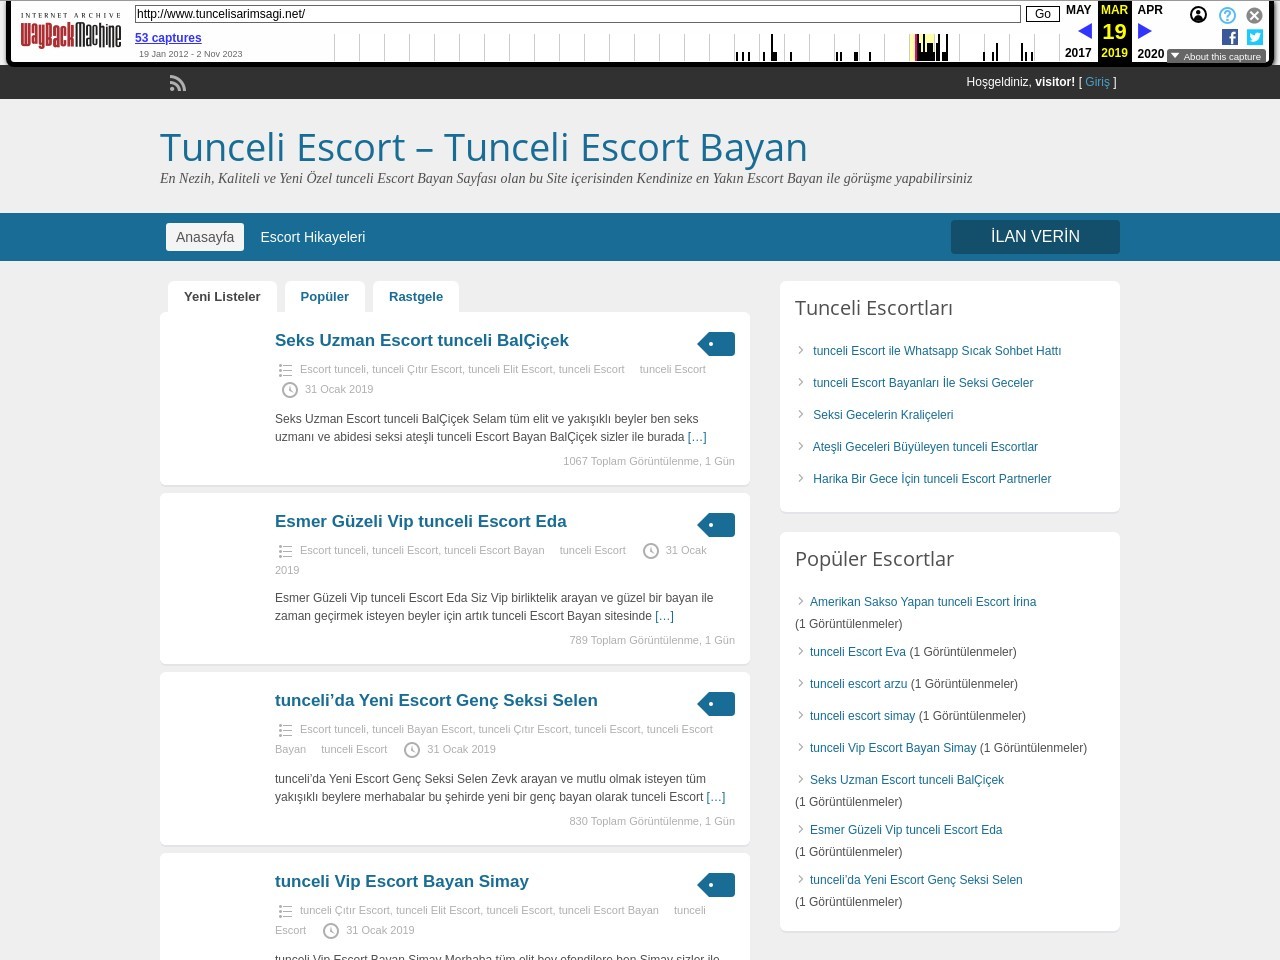Expand the About this capture dropdown
Screen dimensions: 1280x960
pyautogui.click(x=1216, y=57)
